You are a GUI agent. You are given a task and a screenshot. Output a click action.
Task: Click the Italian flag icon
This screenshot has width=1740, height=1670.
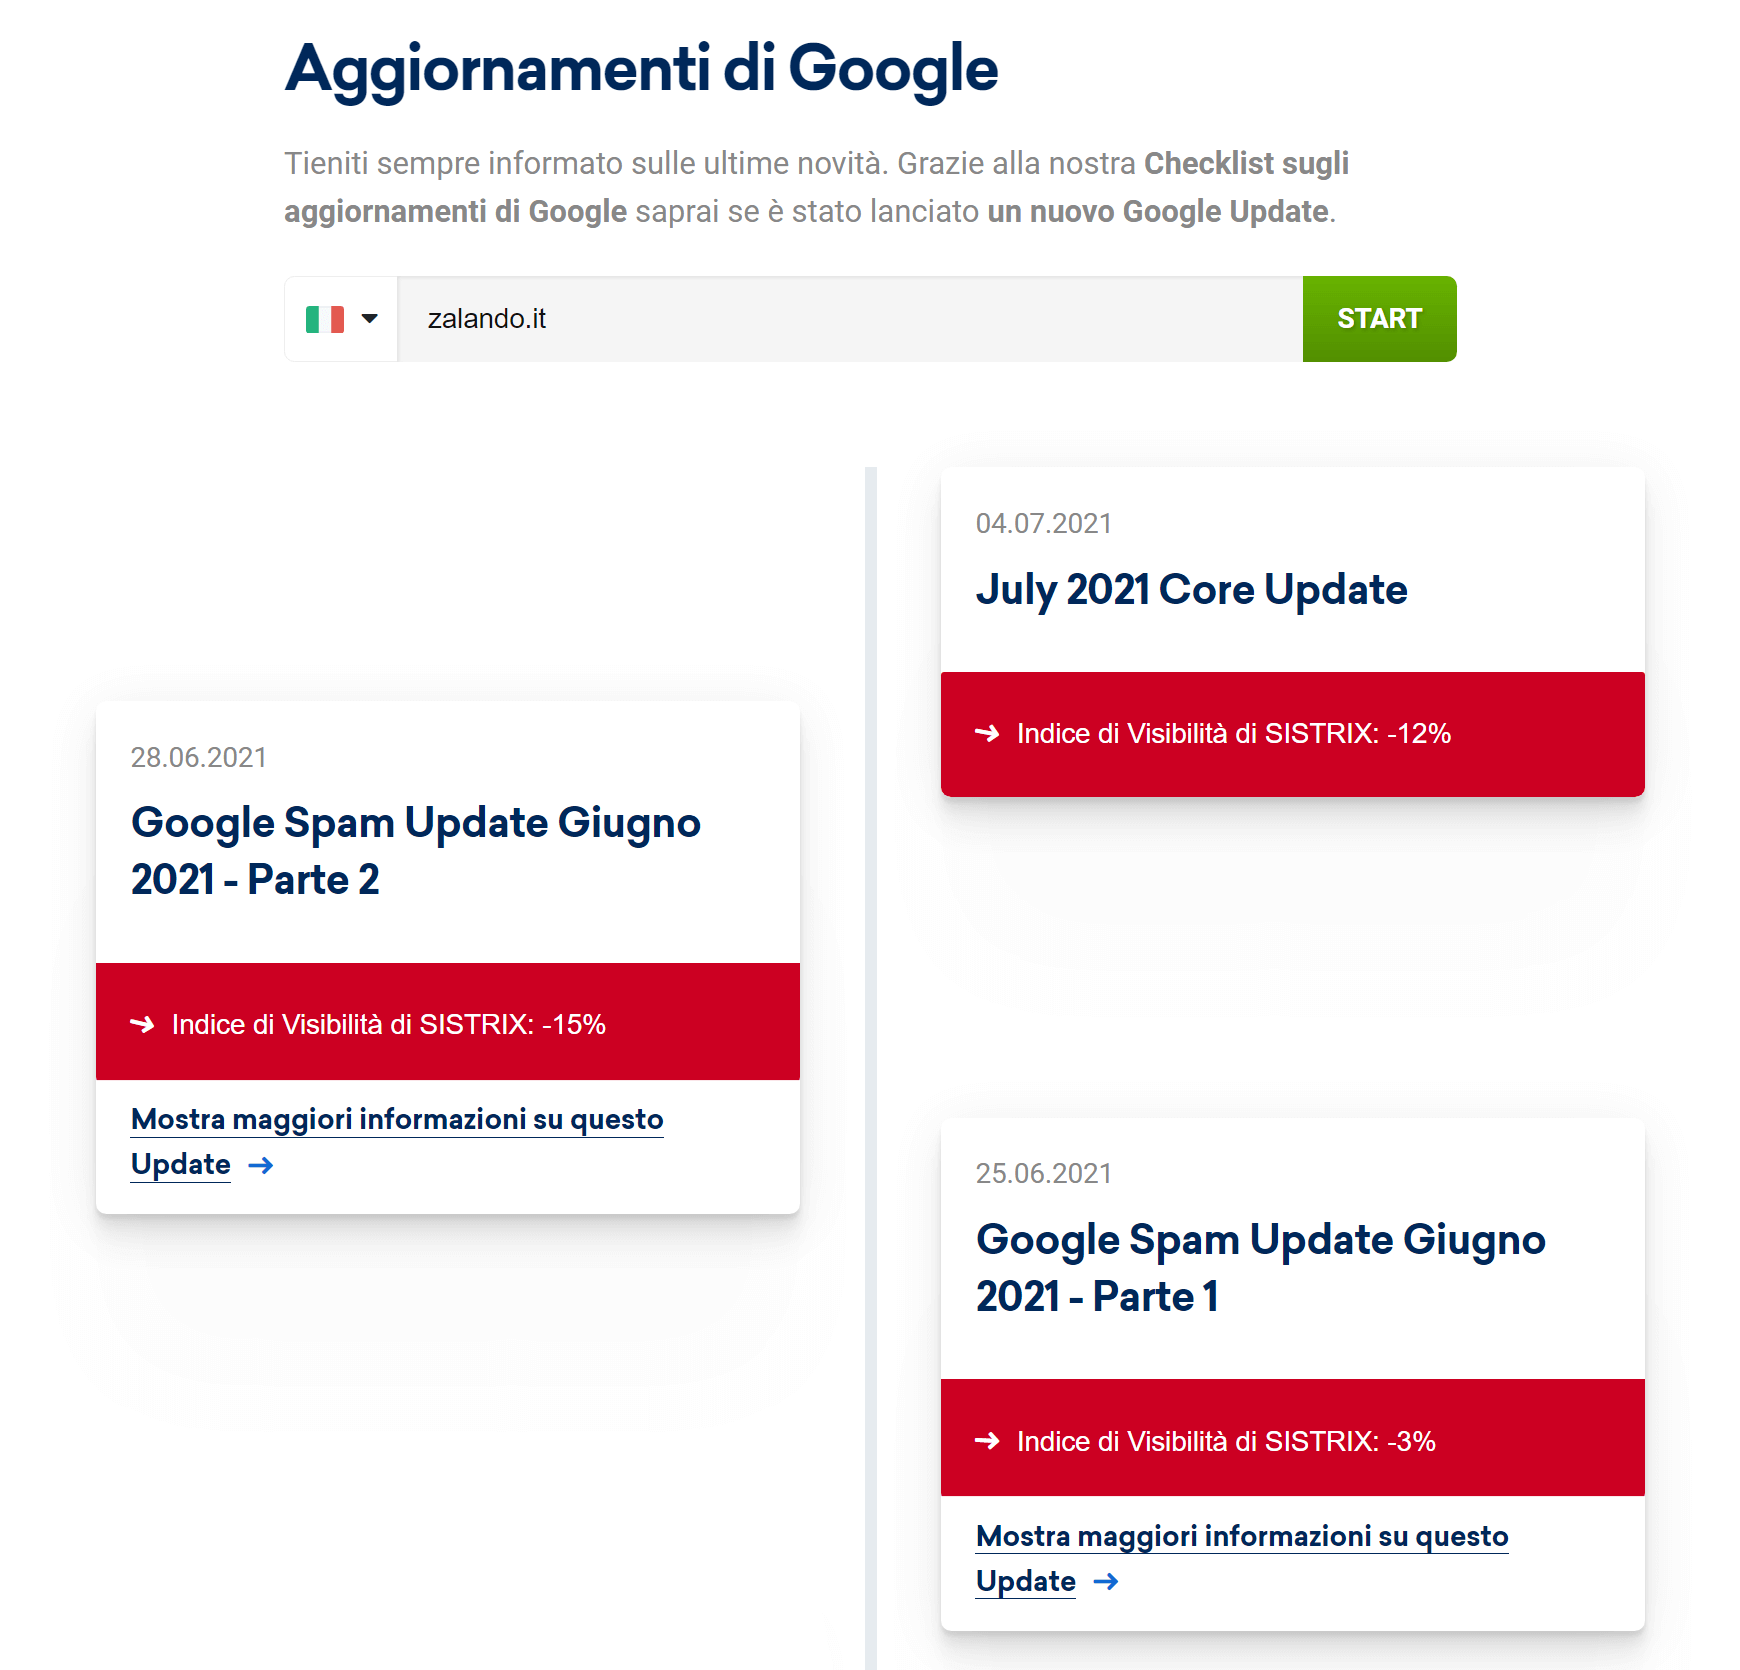point(325,319)
